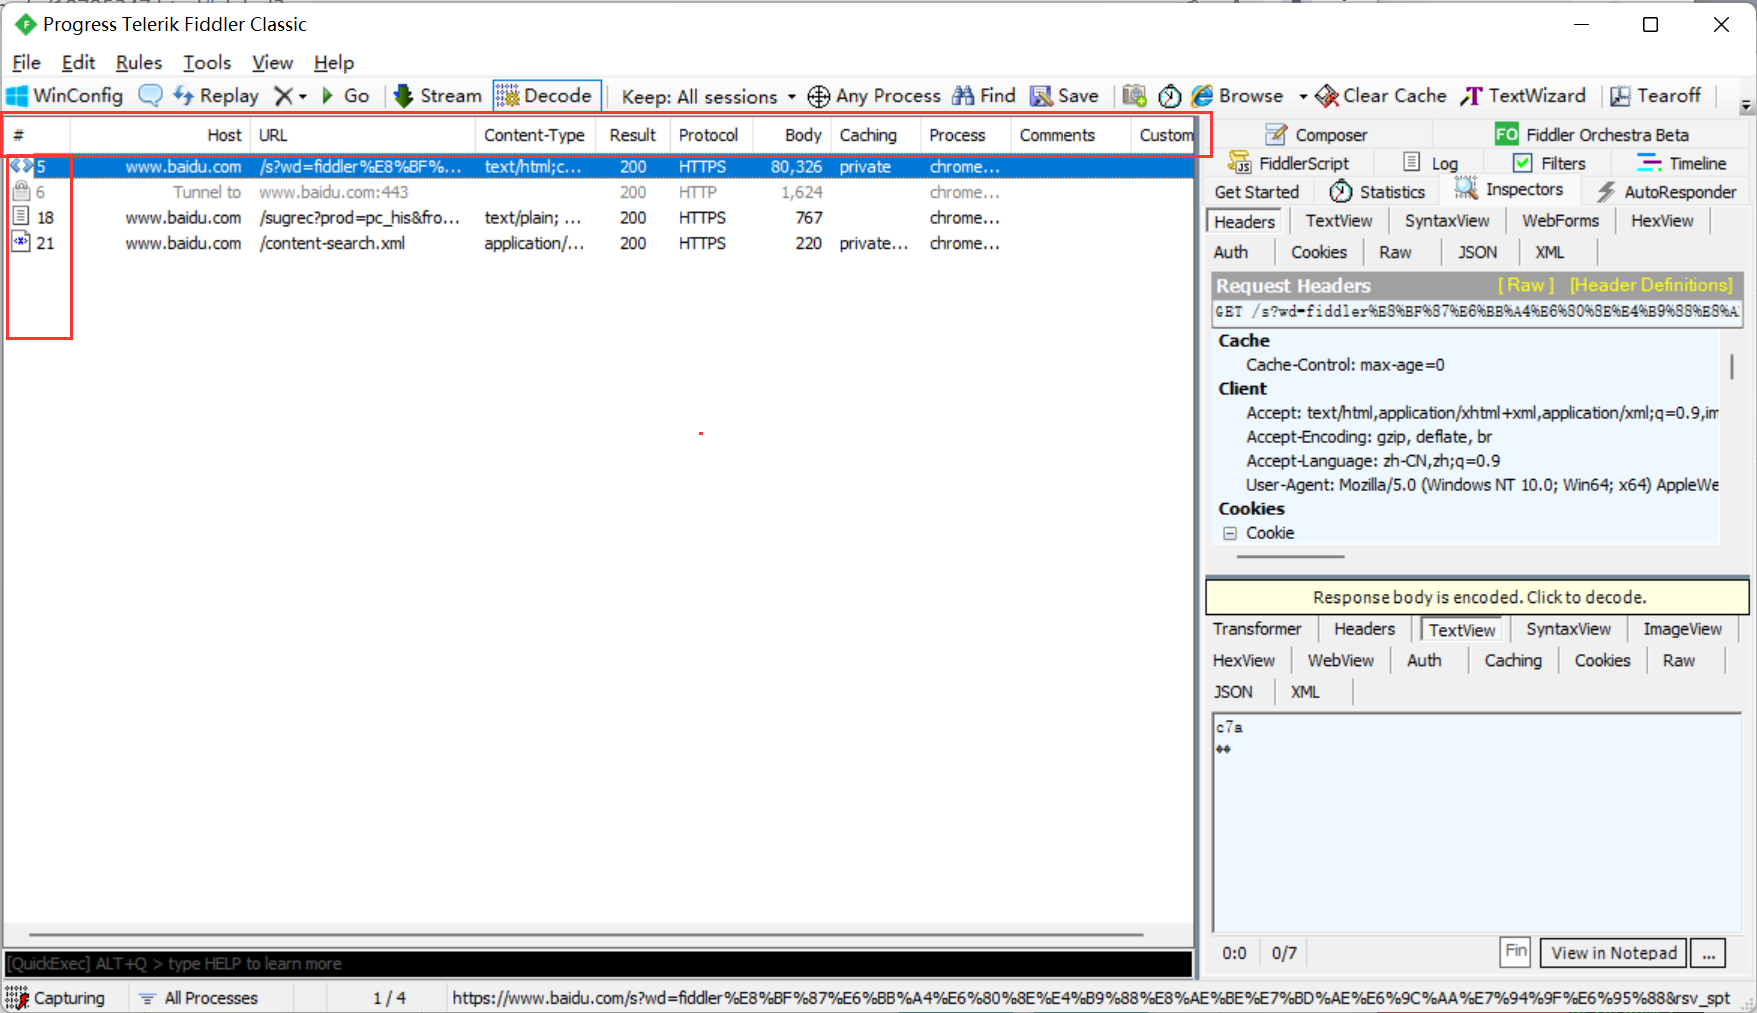Toggle the Capturing status indicator
1757x1013 pixels.
click(56, 998)
